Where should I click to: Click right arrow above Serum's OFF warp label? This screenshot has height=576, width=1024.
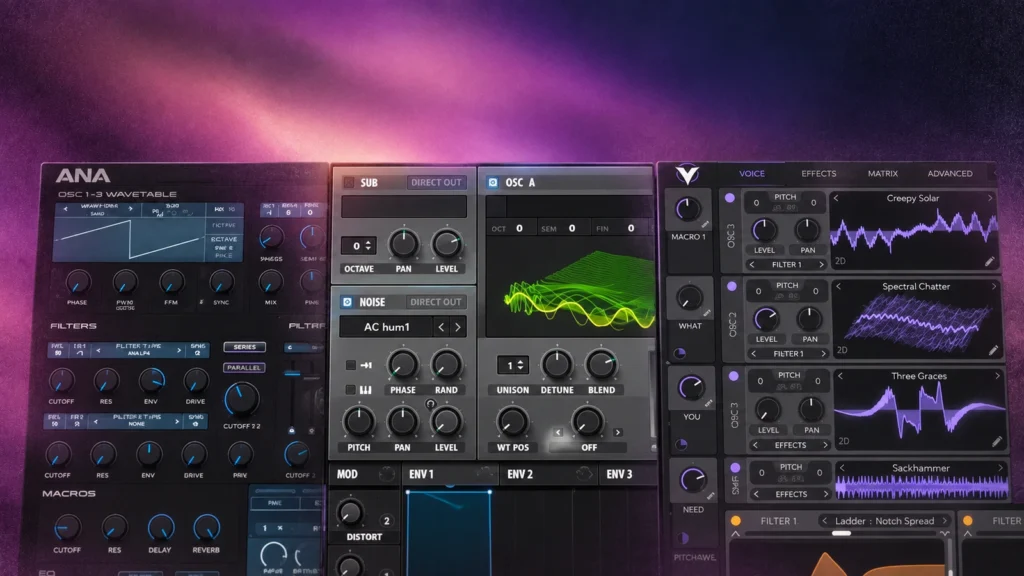617,432
